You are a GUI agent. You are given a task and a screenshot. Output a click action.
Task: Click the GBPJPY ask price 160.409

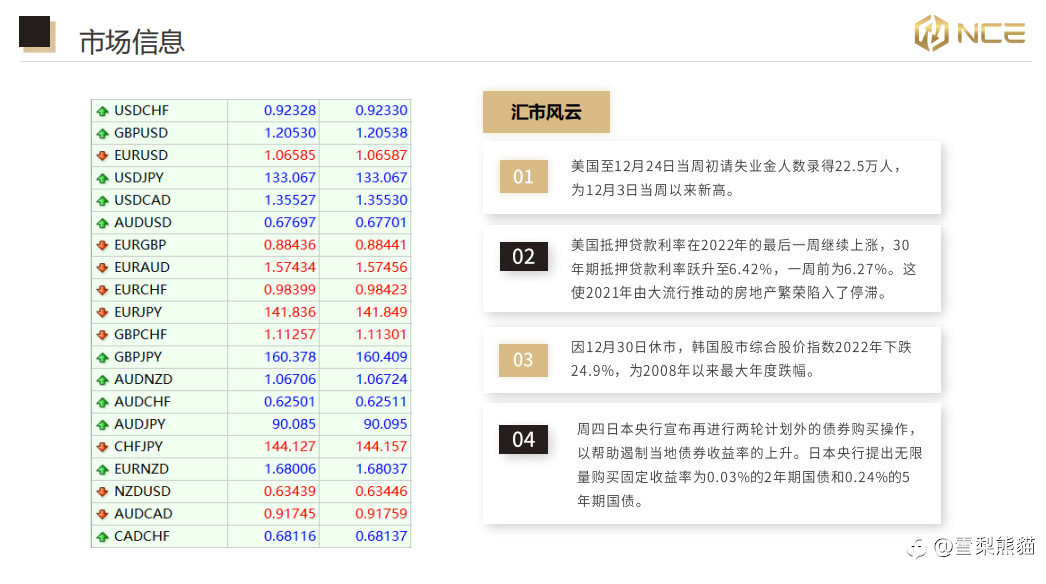tap(381, 357)
